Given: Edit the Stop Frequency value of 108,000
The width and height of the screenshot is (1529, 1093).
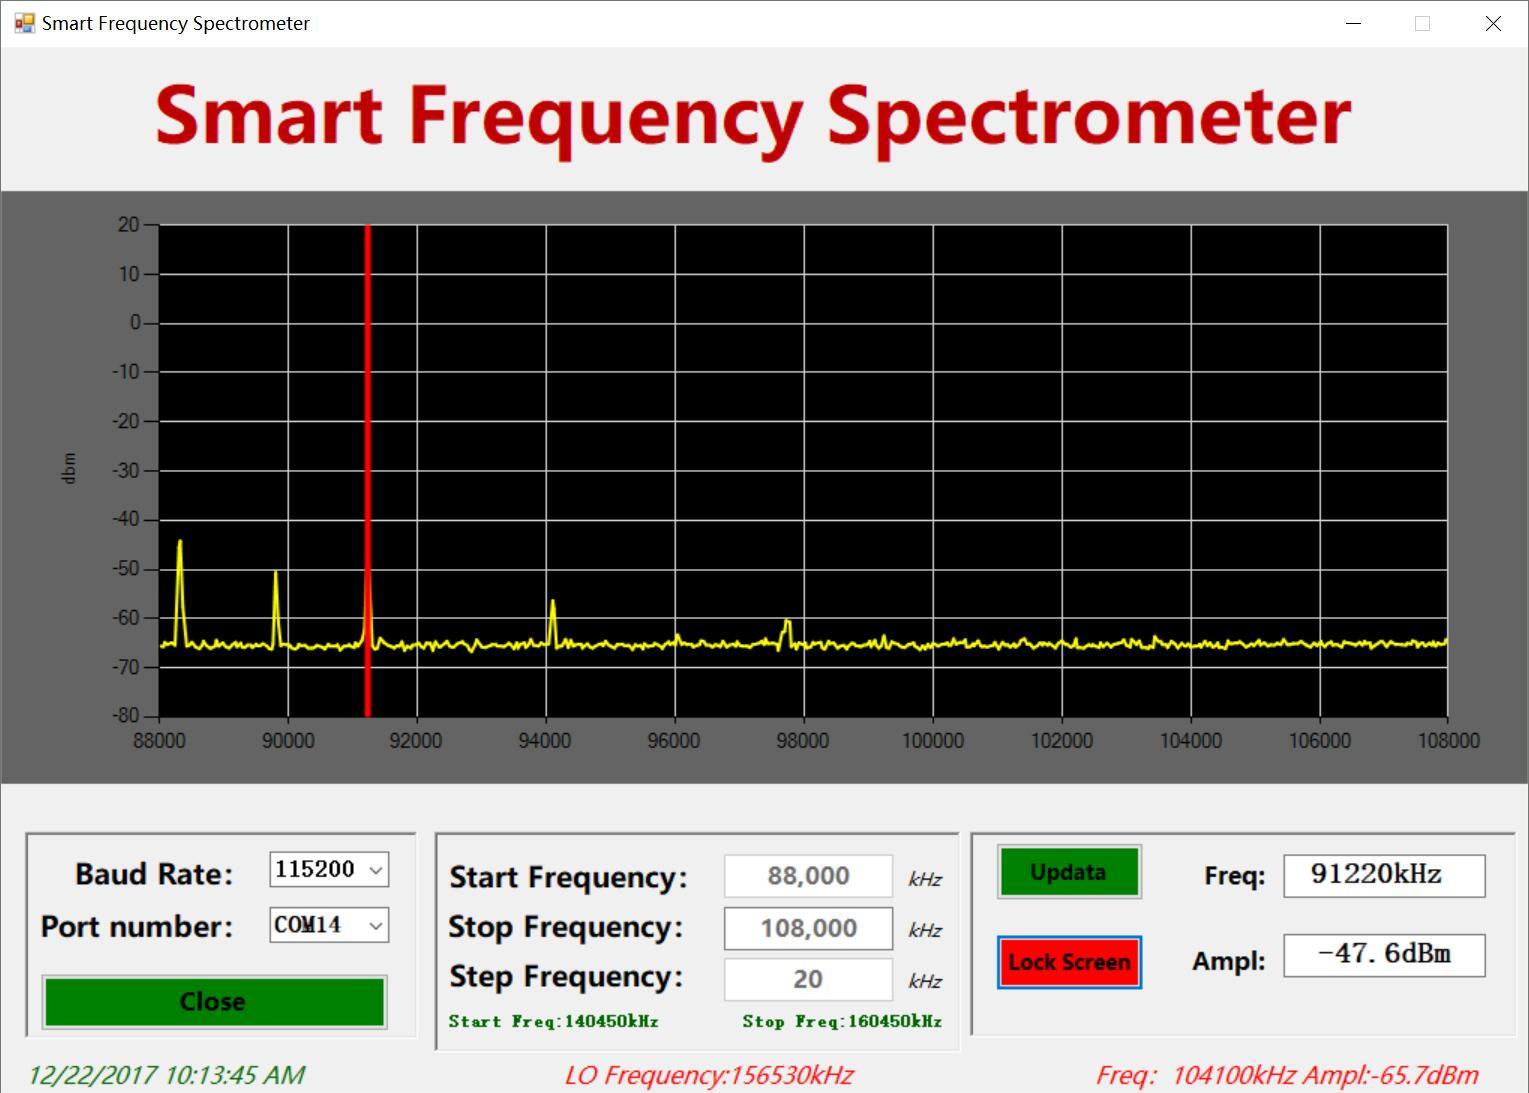Looking at the screenshot, I should click(x=807, y=928).
